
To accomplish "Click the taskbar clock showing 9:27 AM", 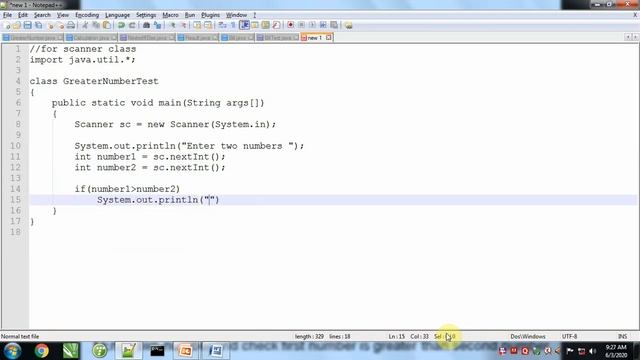I will [616, 351].
